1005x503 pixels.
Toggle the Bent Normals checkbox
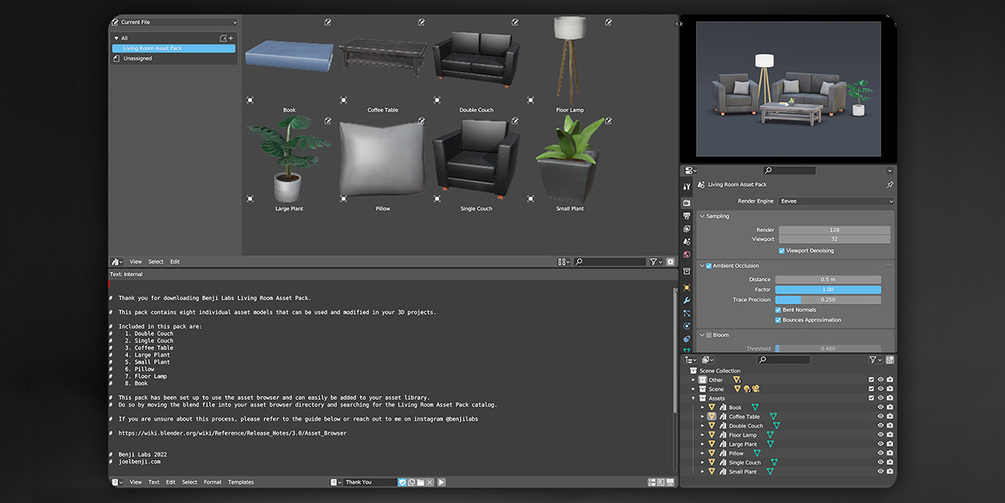778,309
